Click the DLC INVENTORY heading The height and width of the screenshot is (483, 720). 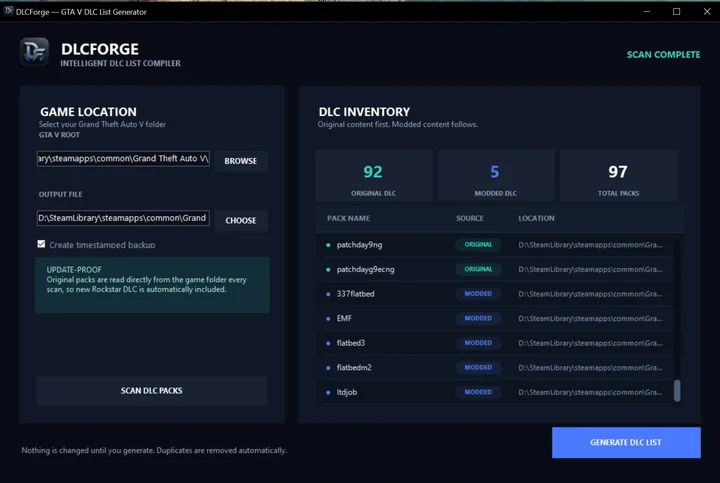364,112
